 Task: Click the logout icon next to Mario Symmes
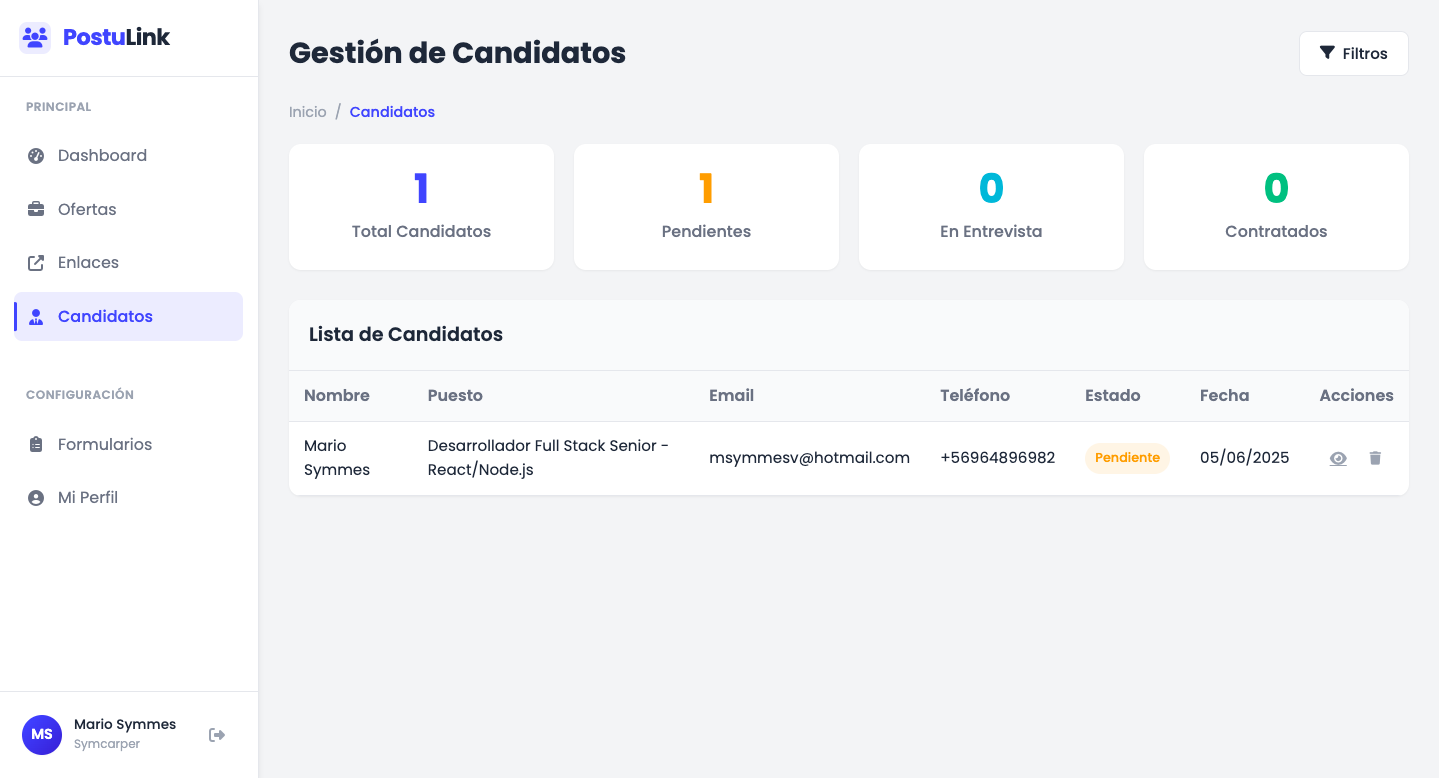(217, 734)
